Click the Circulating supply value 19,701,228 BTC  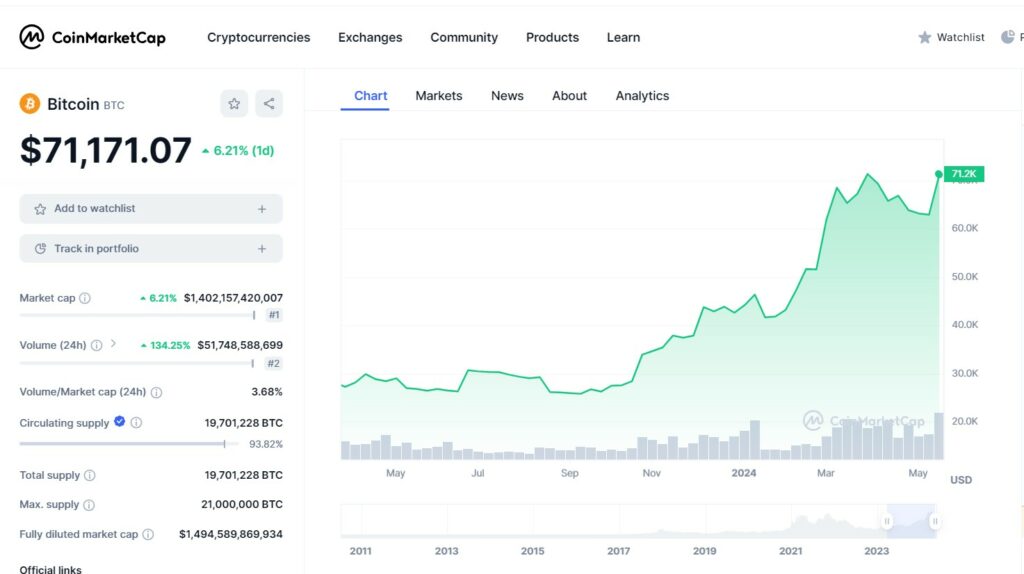(244, 423)
